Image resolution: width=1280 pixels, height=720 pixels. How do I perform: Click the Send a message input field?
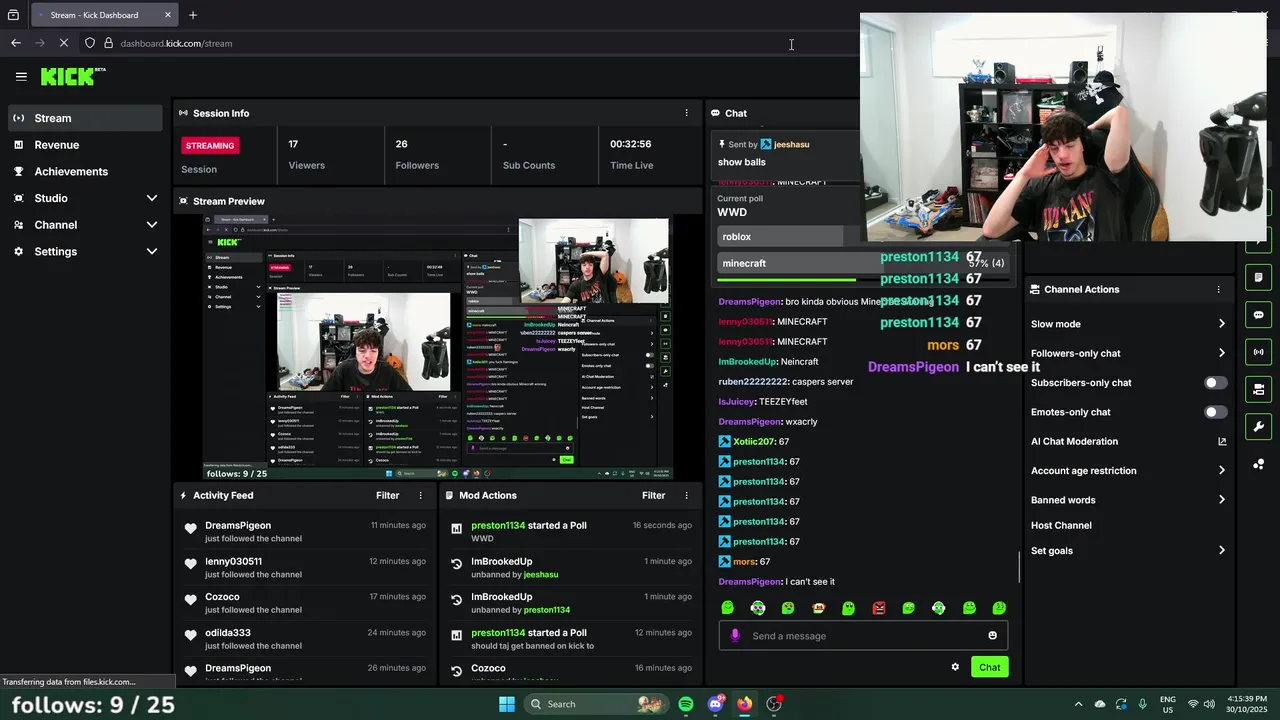click(863, 636)
